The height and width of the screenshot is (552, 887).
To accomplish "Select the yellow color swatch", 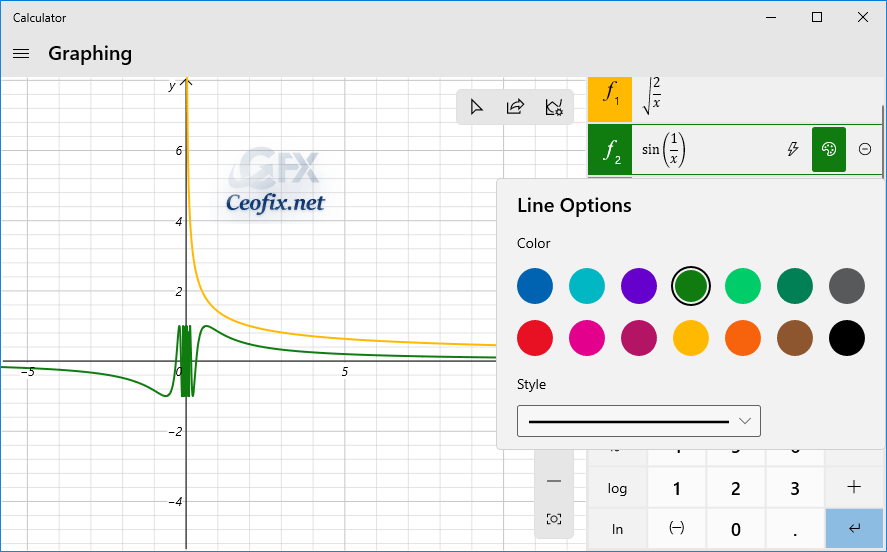I will 691,338.
